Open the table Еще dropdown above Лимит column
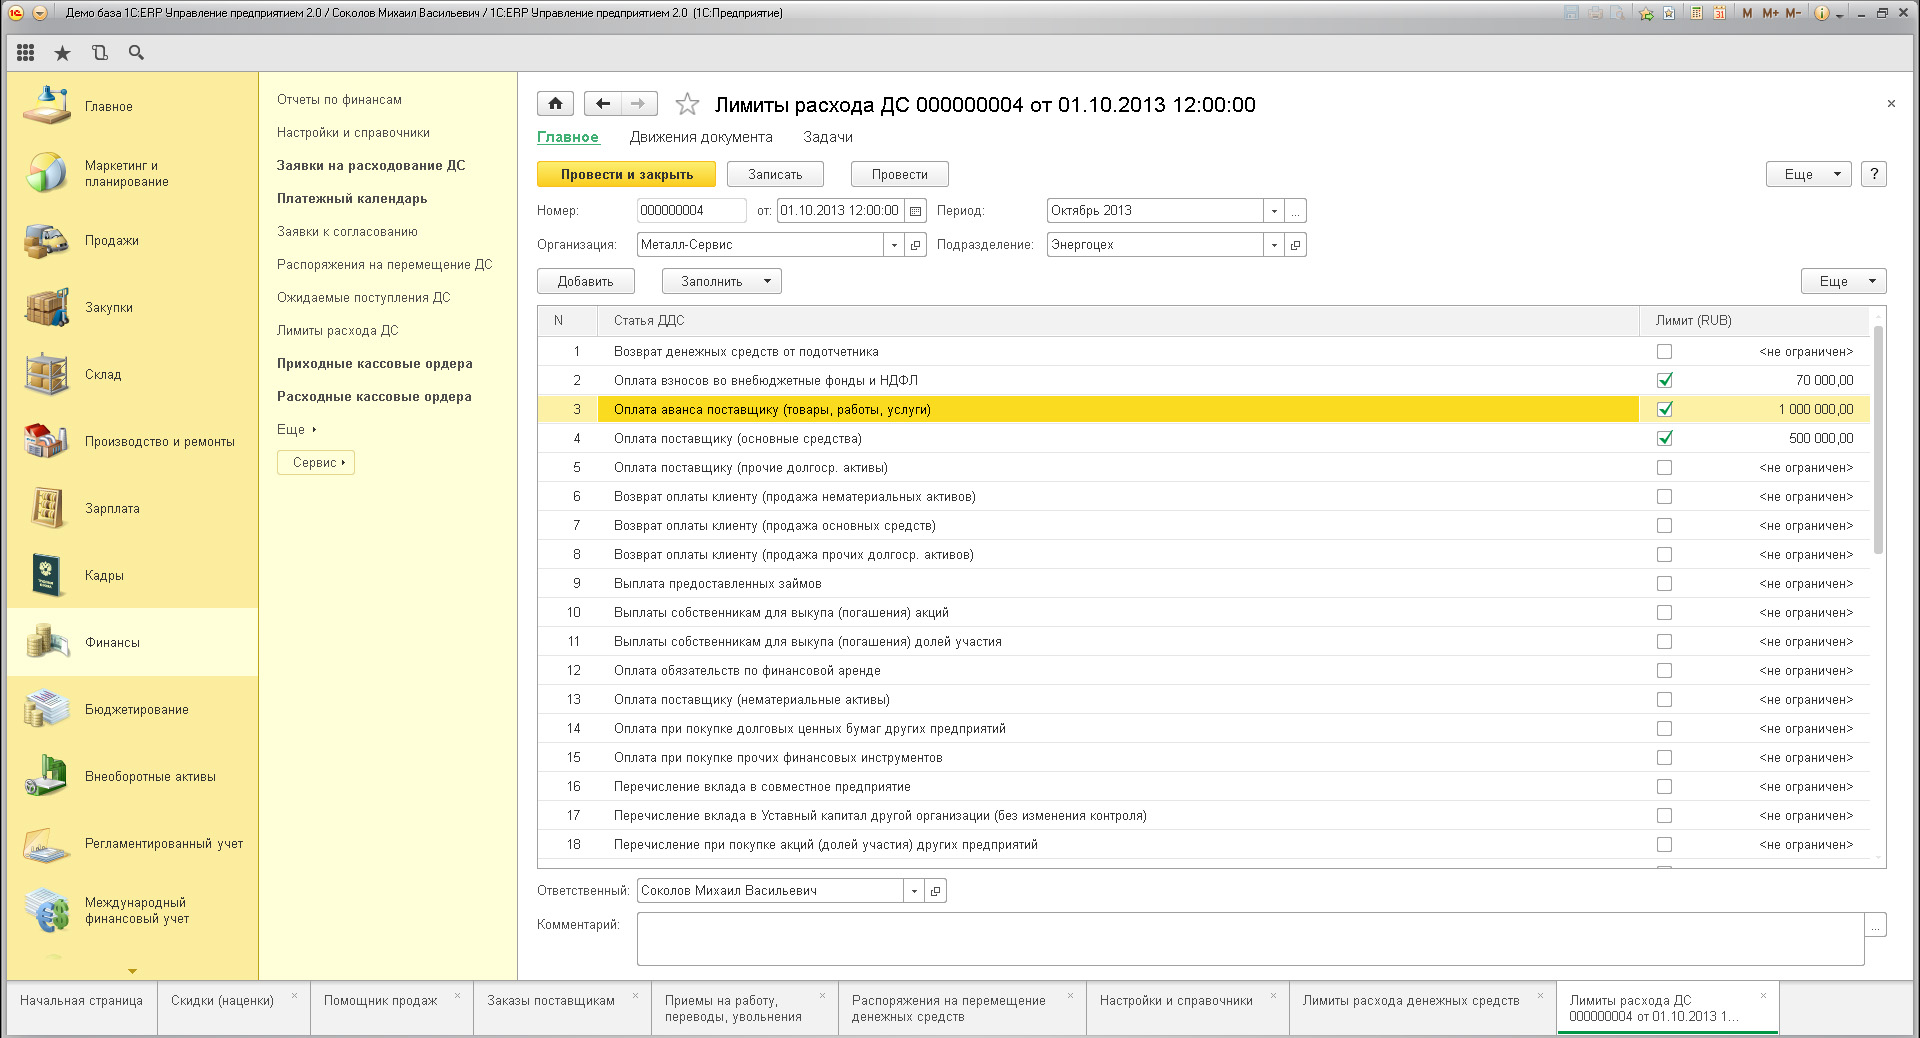Viewport: 1920px width, 1038px height. click(1844, 281)
